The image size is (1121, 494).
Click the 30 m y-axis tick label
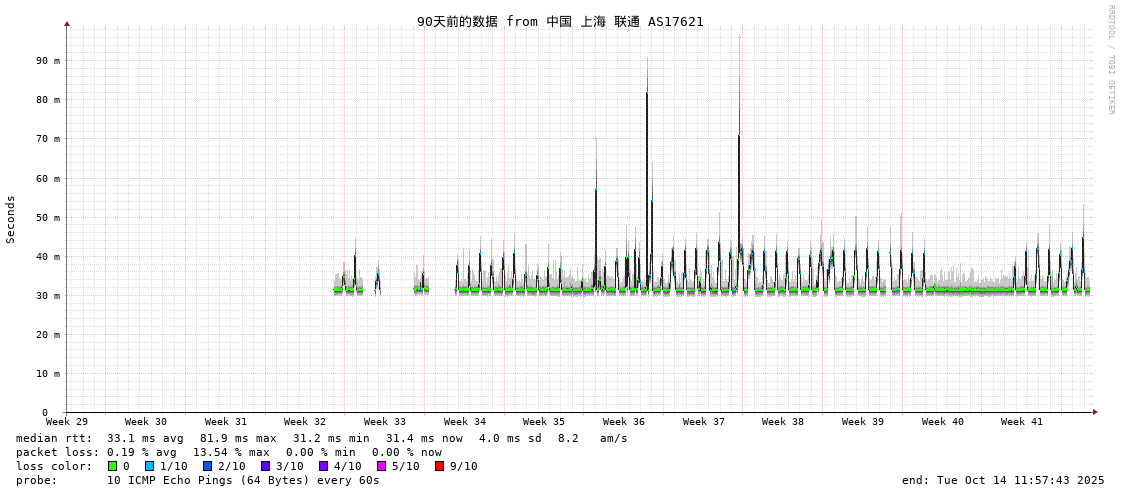point(48,296)
